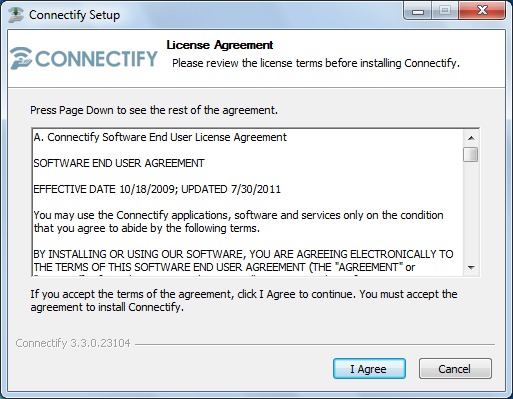Image resolution: width=513 pixels, height=399 pixels.
Task: Click the Connectify Setup title bar text
Action: coord(74,15)
